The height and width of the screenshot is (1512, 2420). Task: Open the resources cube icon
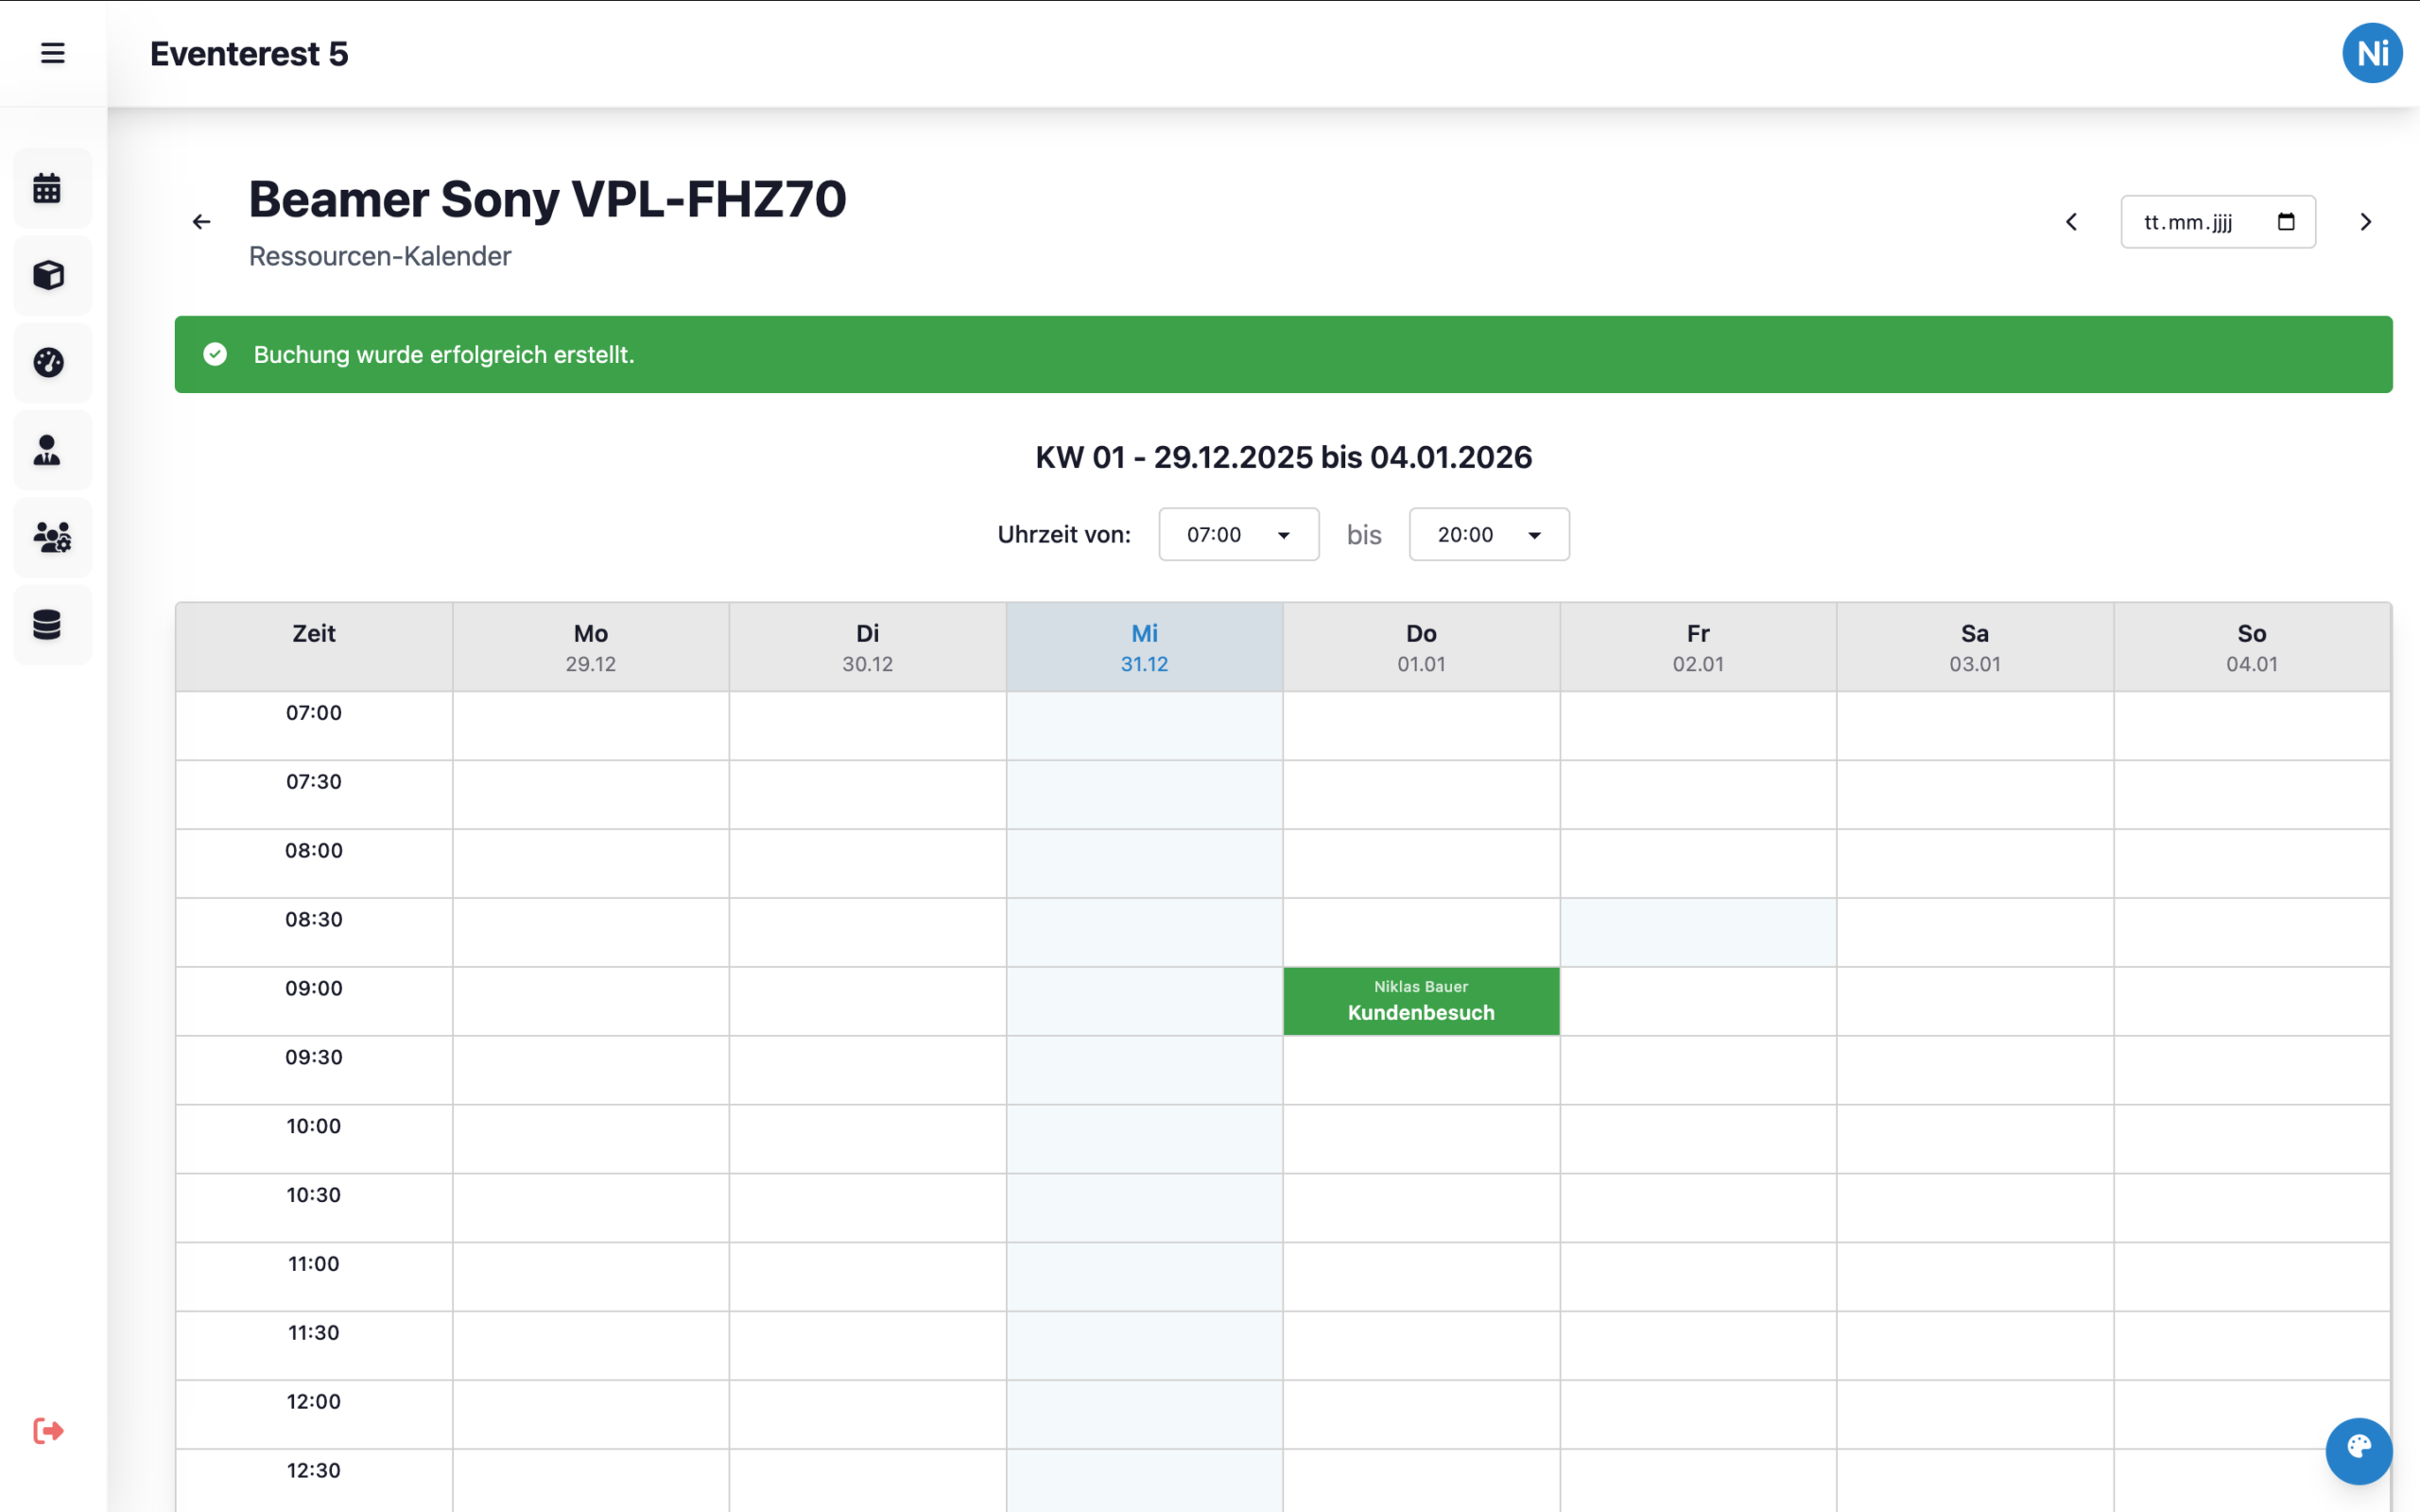tap(48, 275)
